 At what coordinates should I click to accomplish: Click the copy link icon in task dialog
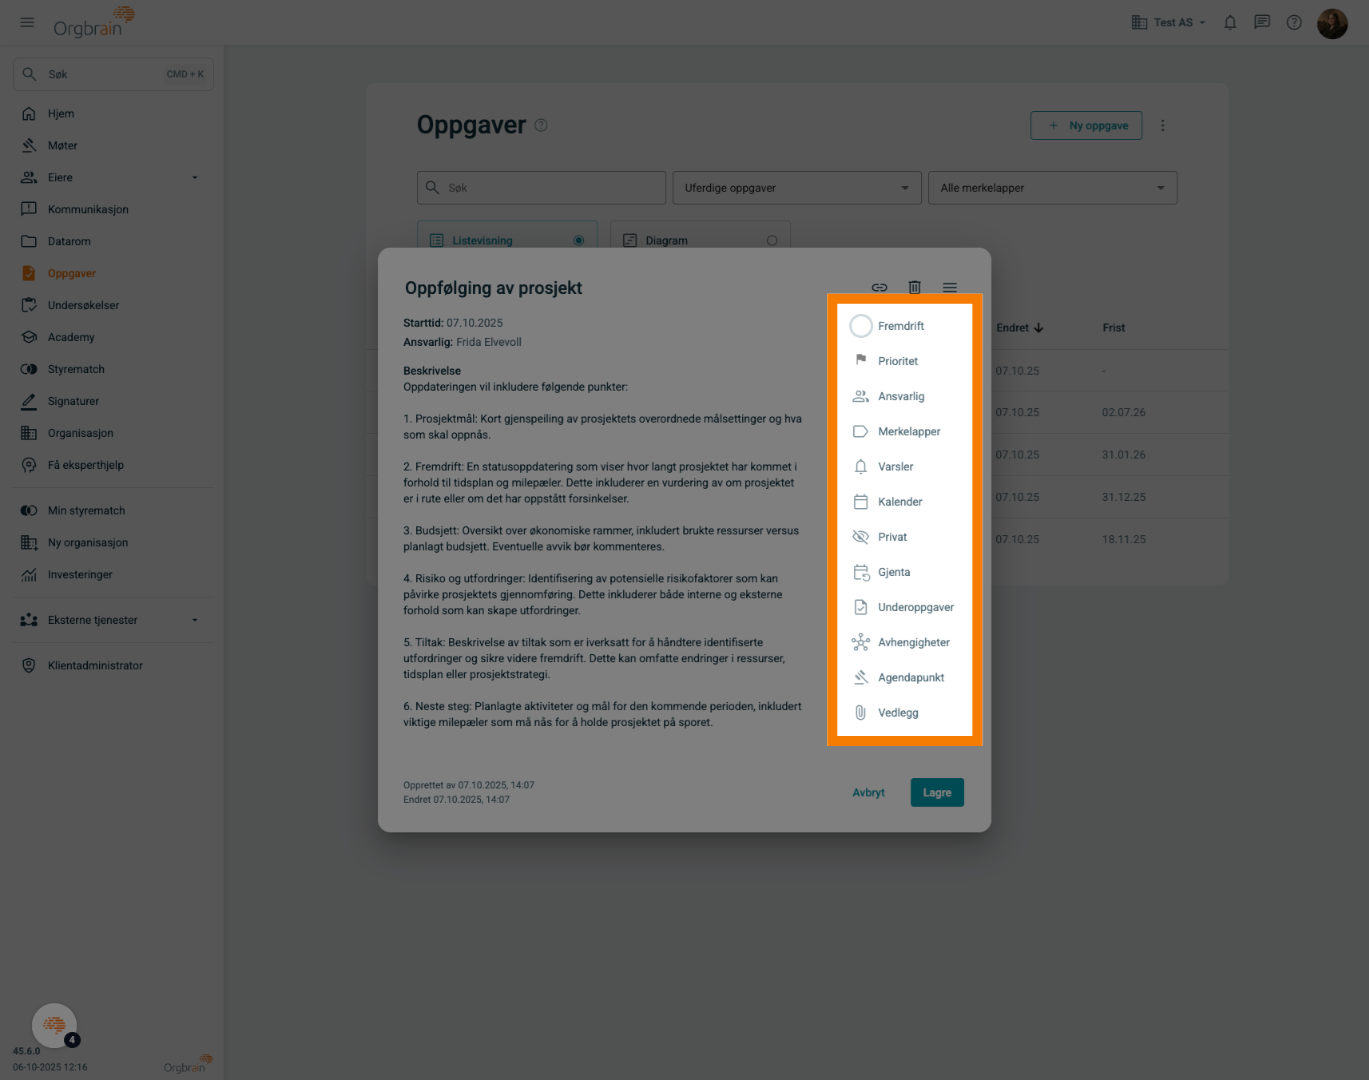click(879, 287)
